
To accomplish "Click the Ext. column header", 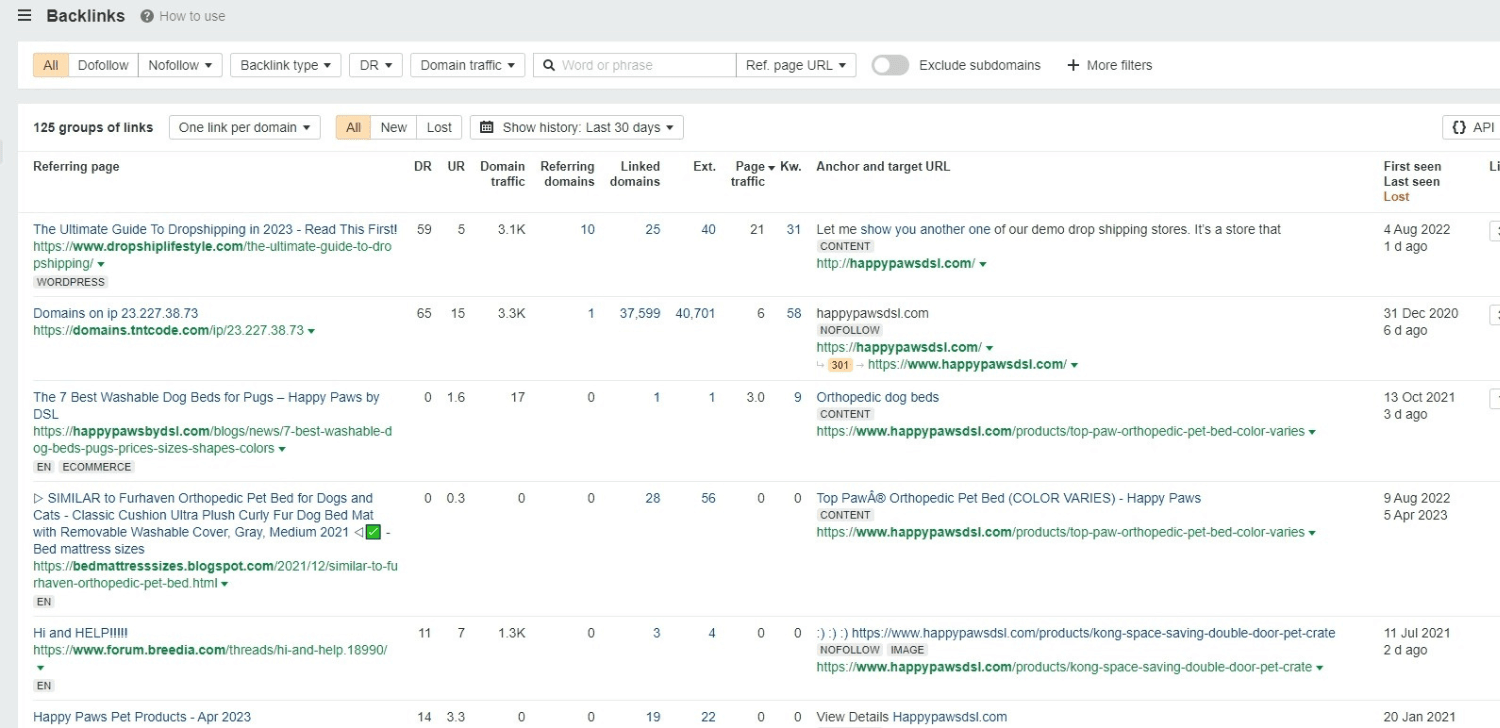I will click(704, 167).
